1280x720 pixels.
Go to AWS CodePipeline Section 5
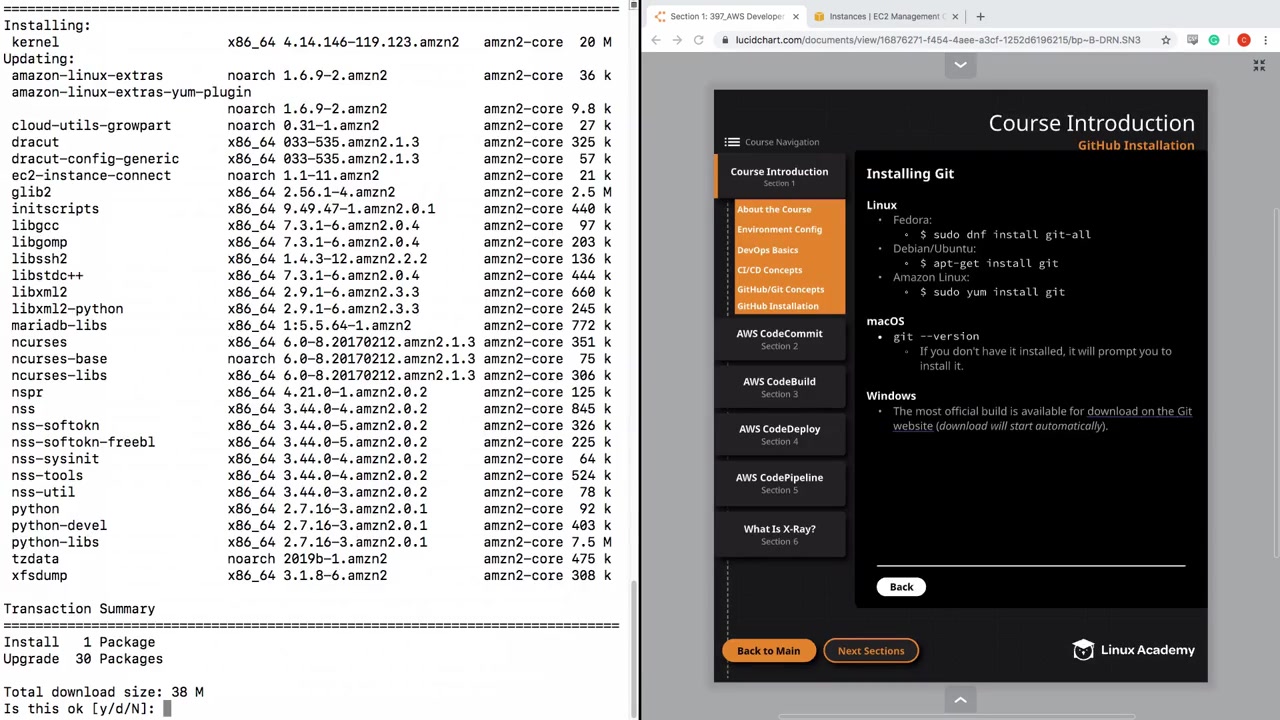tap(779, 483)
